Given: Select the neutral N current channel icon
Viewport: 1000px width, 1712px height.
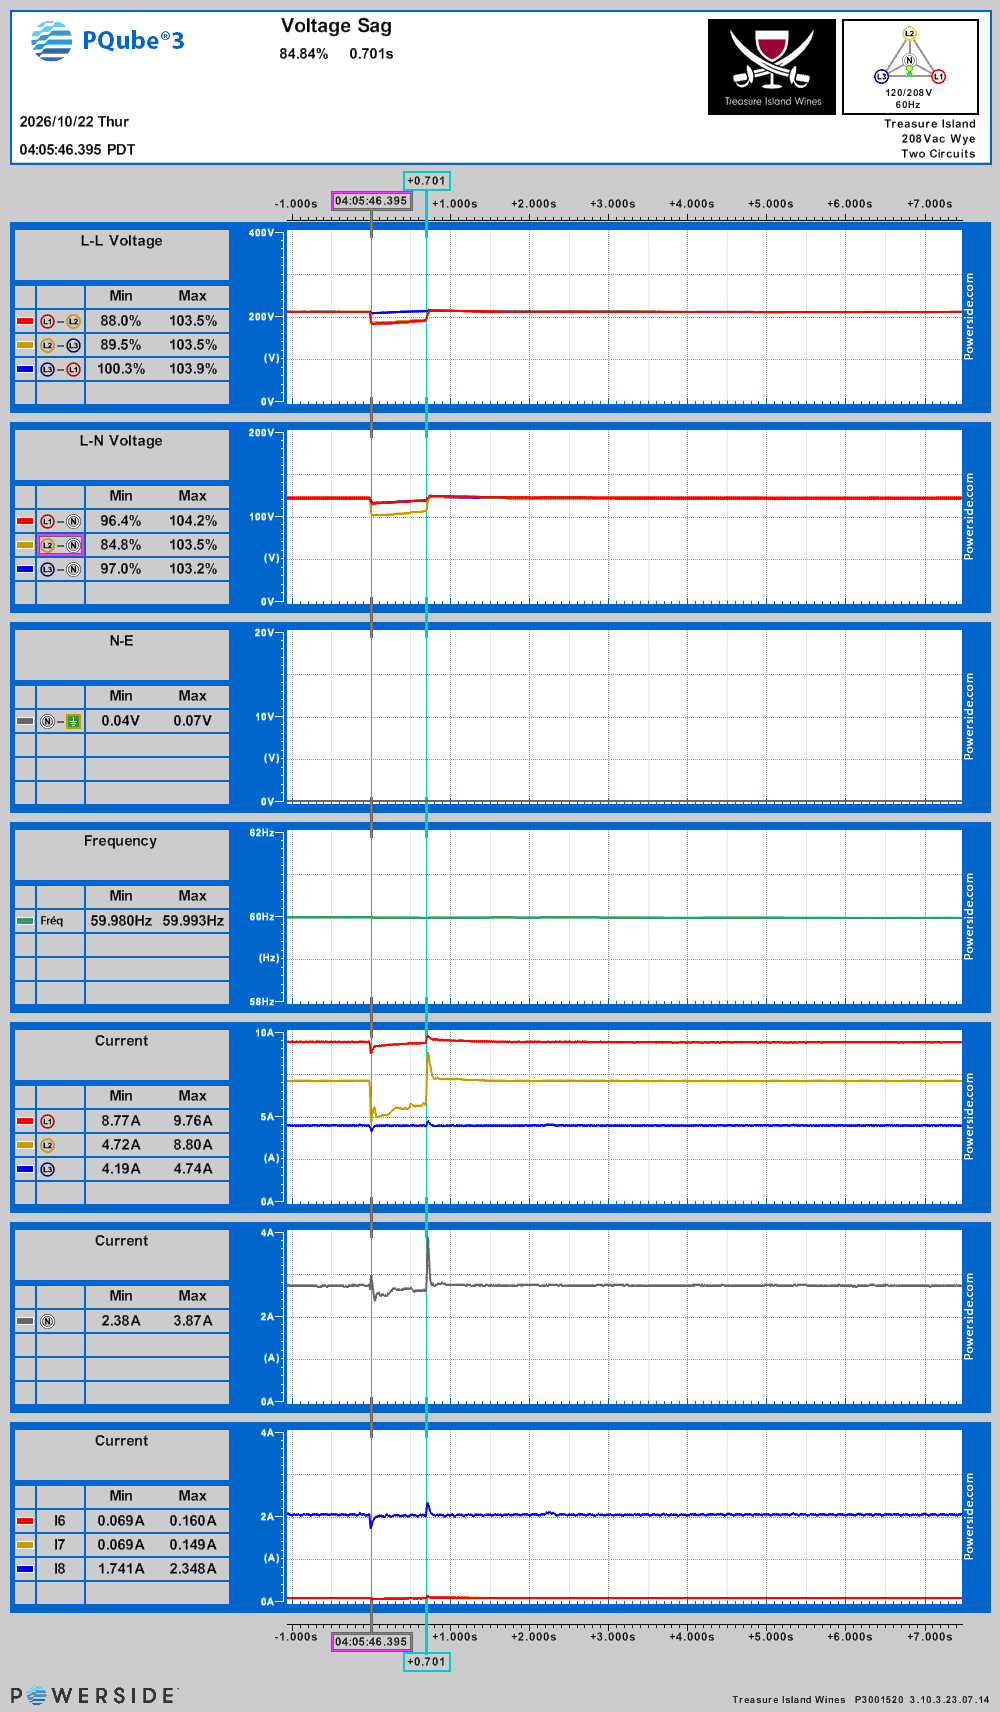Looking at the screenshot, I should [x=47, y=1321].
